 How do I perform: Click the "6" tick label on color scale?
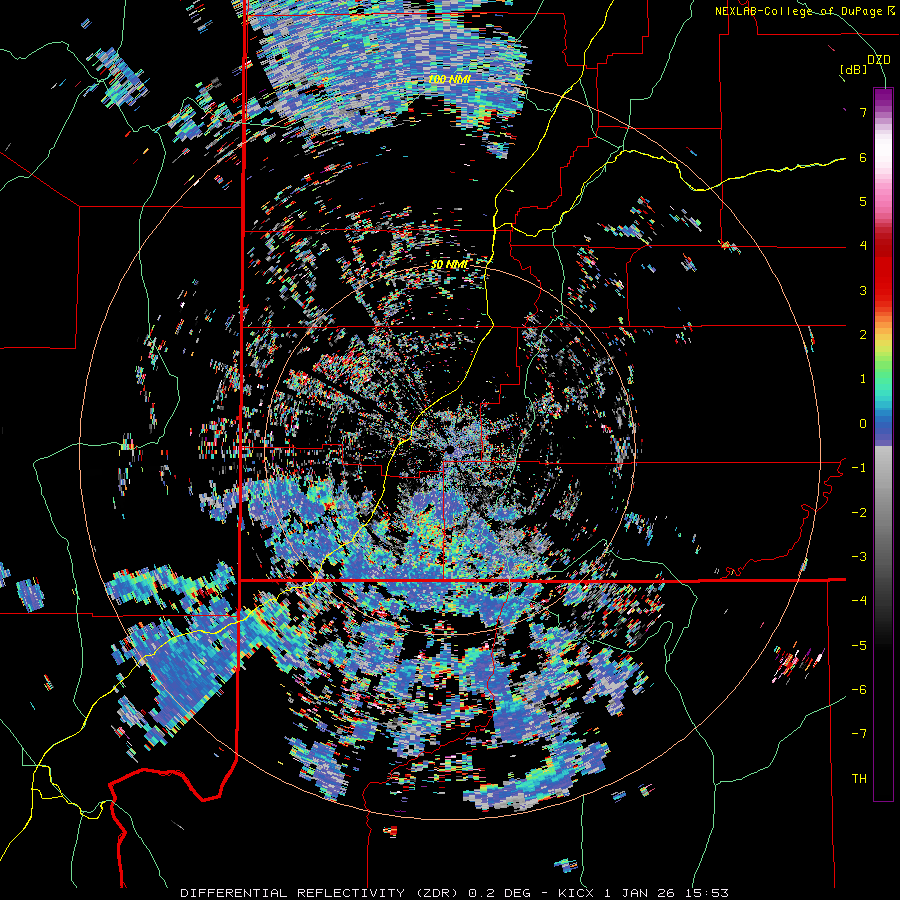[863, 157]
